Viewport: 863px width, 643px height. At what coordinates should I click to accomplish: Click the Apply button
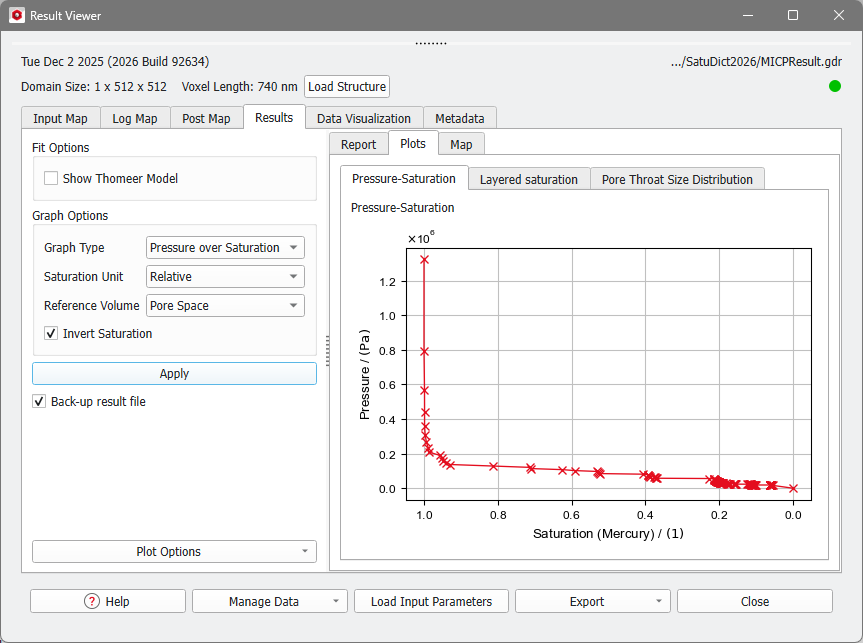(x=173, y=373)
